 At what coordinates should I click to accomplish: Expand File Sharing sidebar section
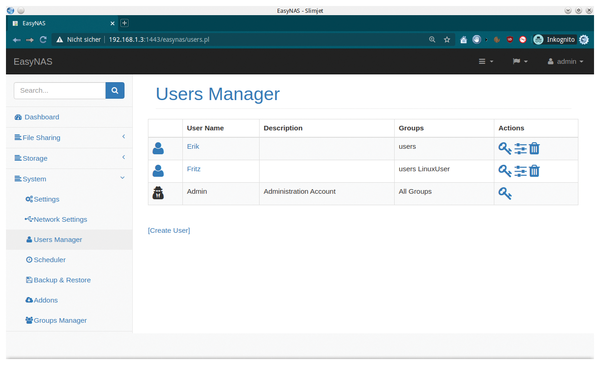[x=69, y=137]
